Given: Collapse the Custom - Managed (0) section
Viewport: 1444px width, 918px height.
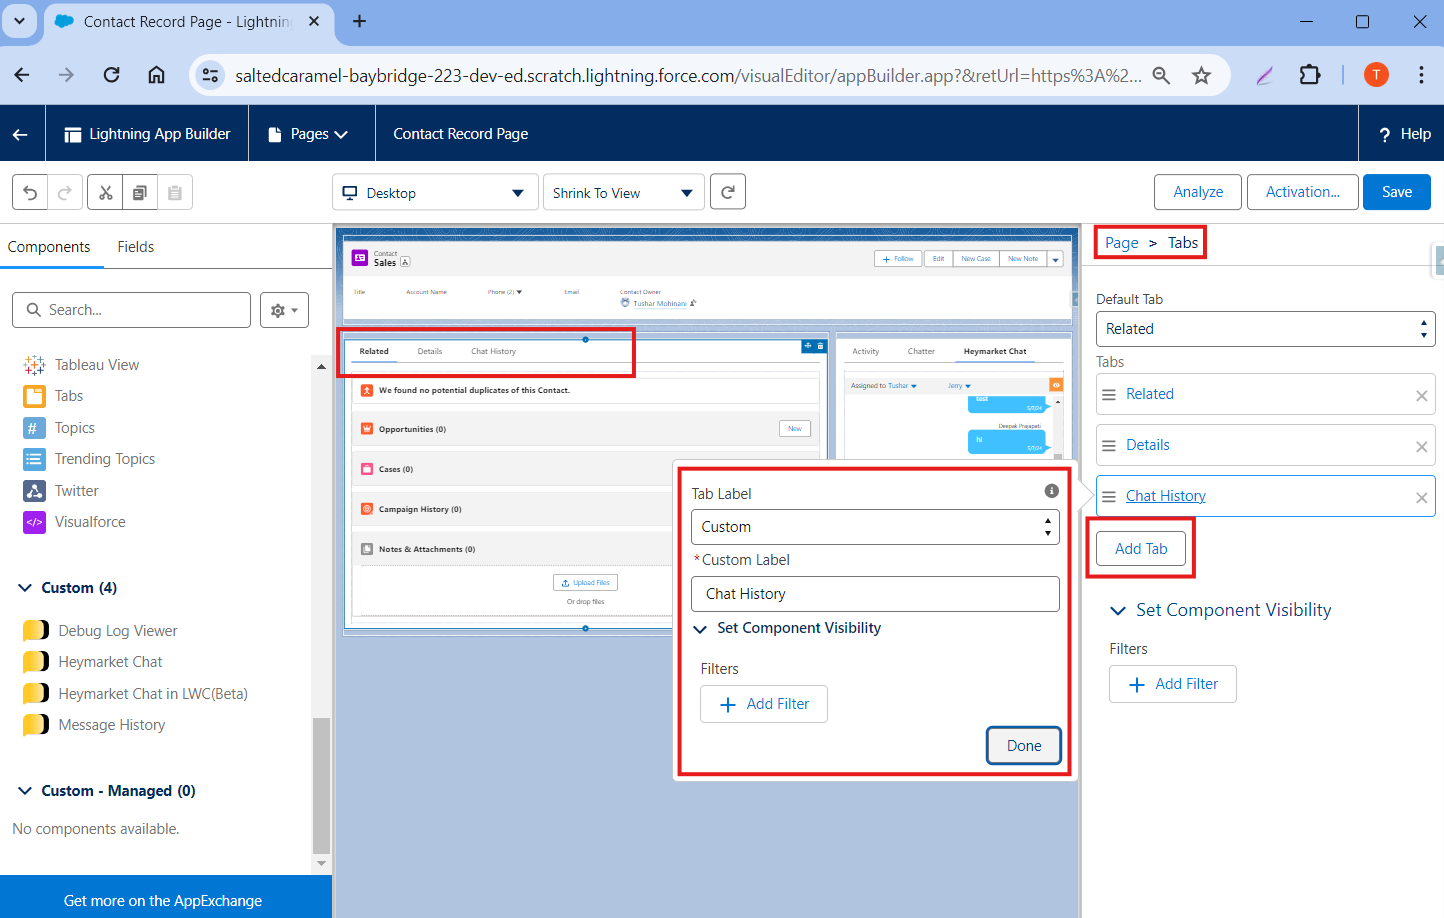Looking at the screenshot, I should pos(25,791).
